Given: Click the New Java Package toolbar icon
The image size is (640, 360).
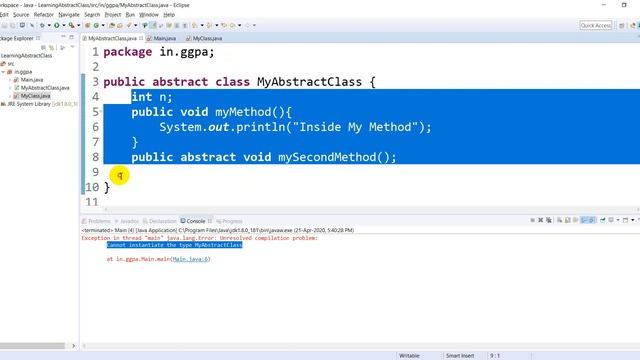Looking at the screenshot, I should coord(87,25).
